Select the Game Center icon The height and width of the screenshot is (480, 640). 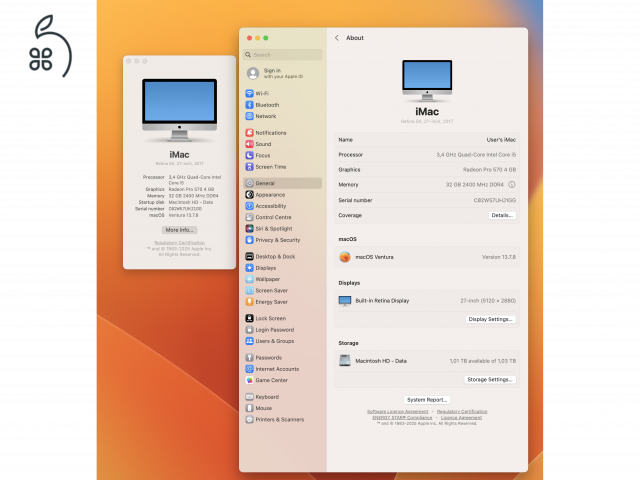click(x=249, y=380)
